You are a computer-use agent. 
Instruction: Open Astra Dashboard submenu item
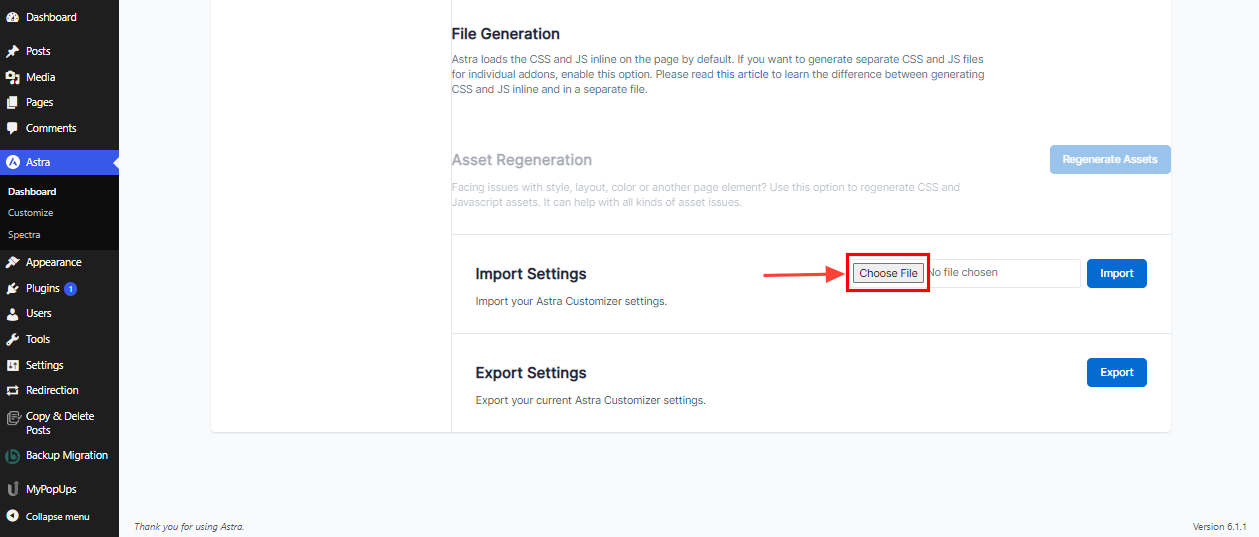point(32,191)
